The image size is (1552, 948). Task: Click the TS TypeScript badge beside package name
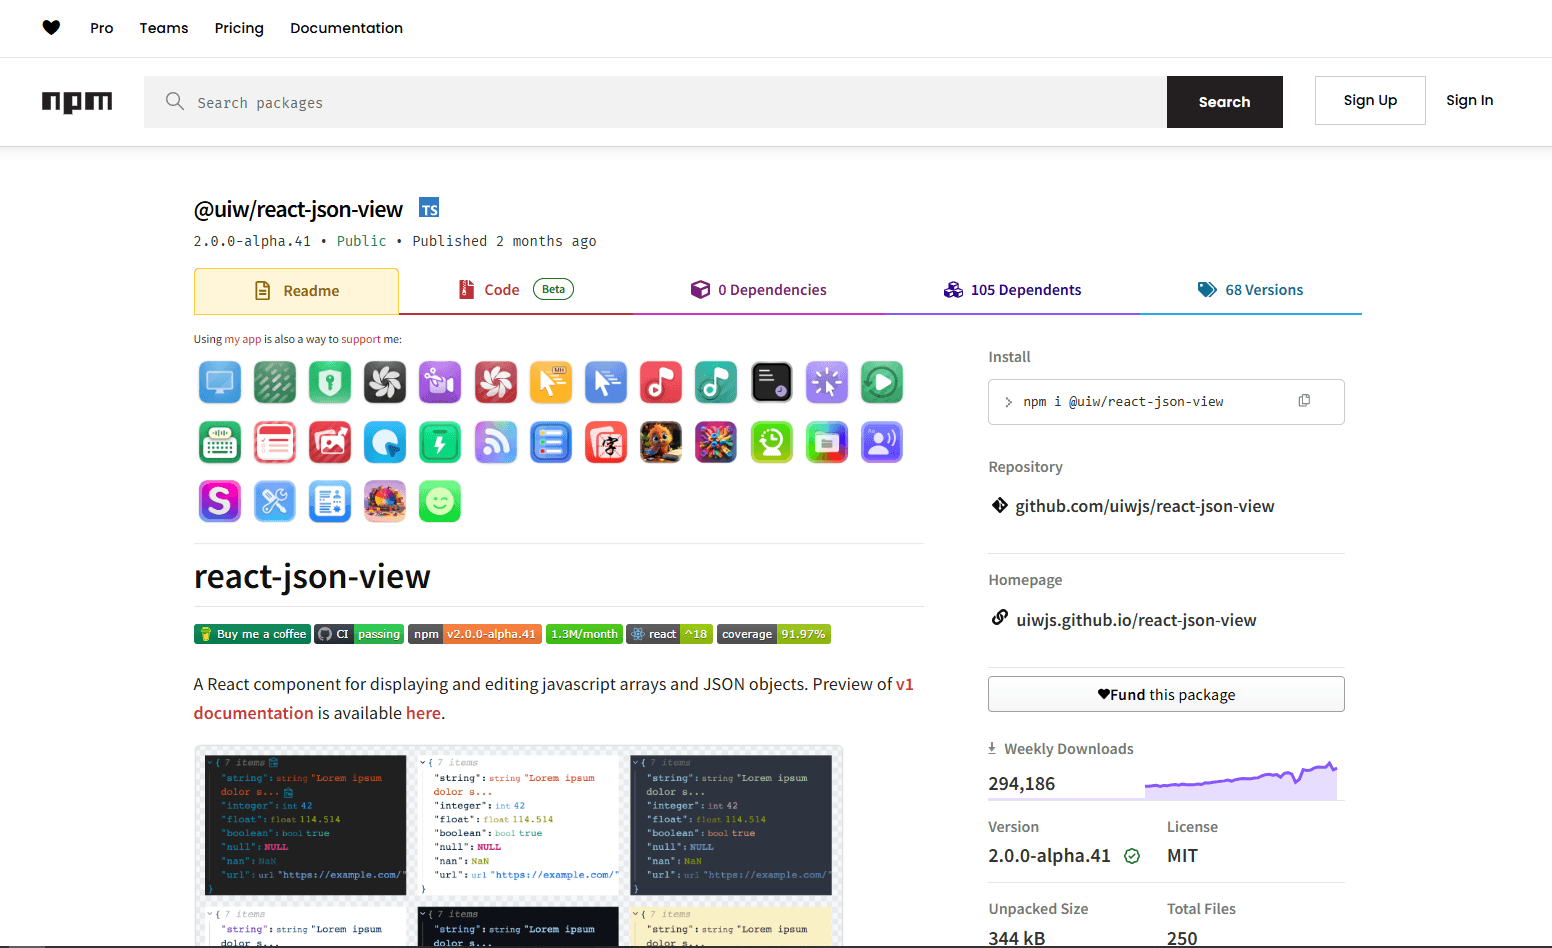[x=429, y=208]
